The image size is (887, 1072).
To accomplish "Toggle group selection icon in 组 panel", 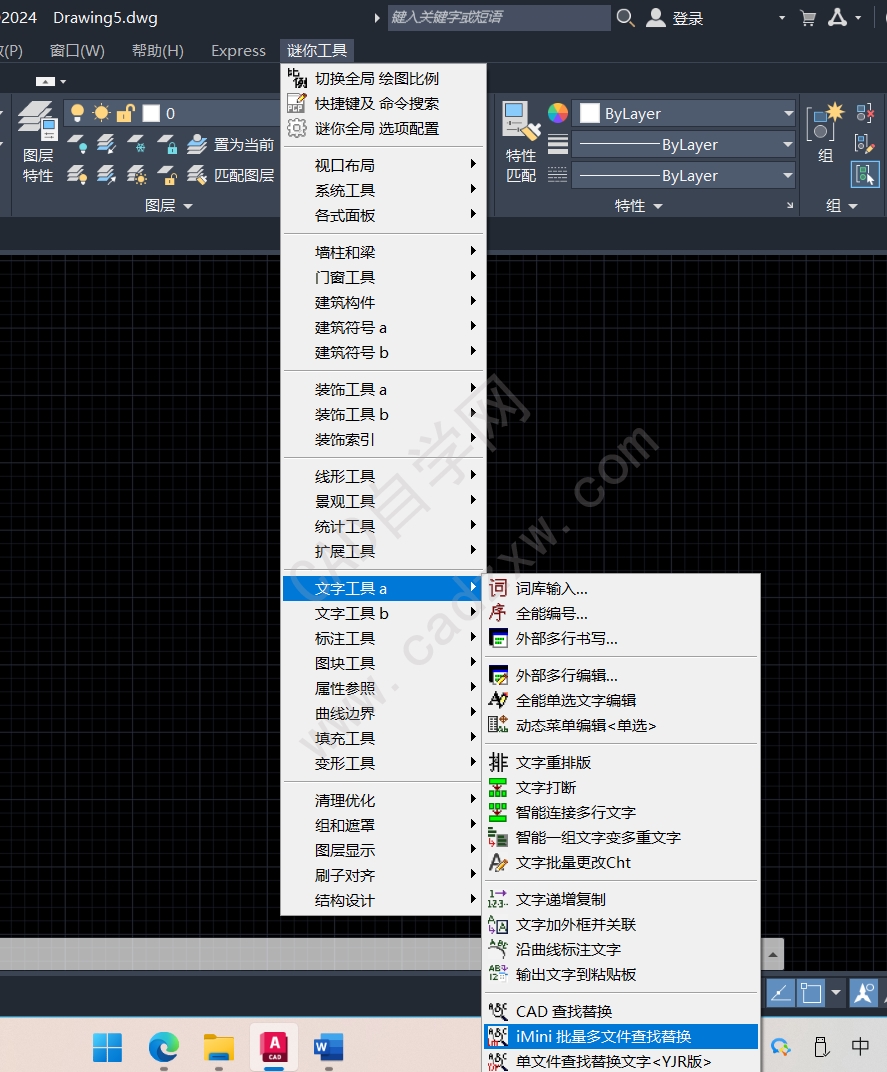I will (864, 174).
